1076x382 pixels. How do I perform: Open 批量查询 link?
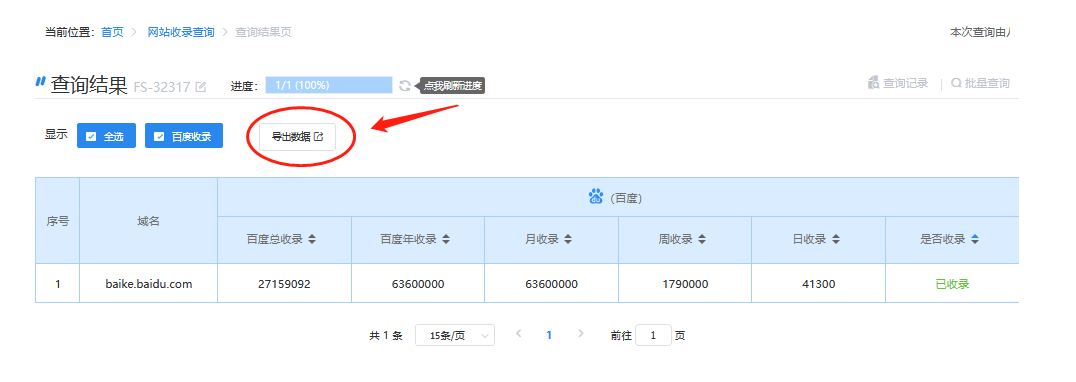pyautogui.click(x=981, y=84)
